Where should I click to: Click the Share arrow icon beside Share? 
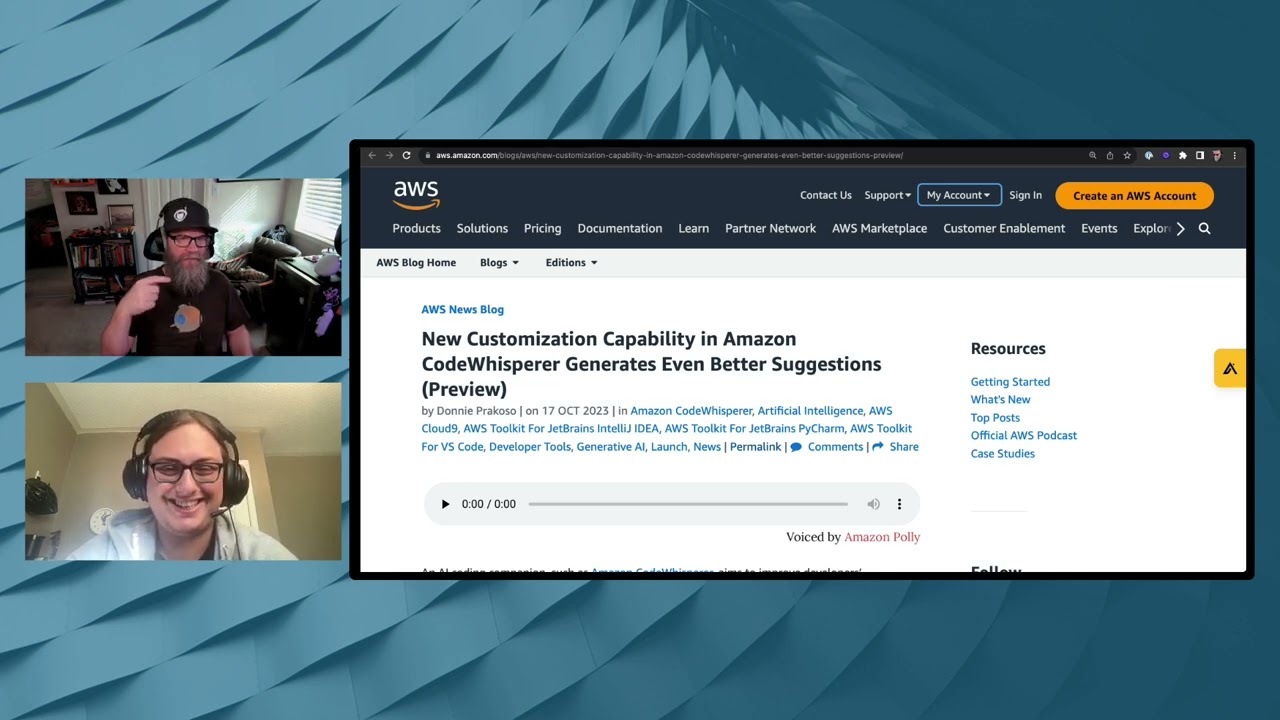coord(878,447)
